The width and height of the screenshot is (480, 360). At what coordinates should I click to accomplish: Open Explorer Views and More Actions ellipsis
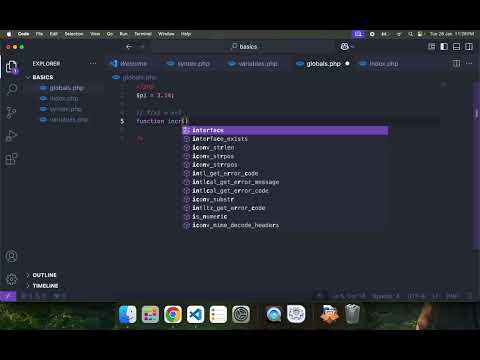[93, 63]
